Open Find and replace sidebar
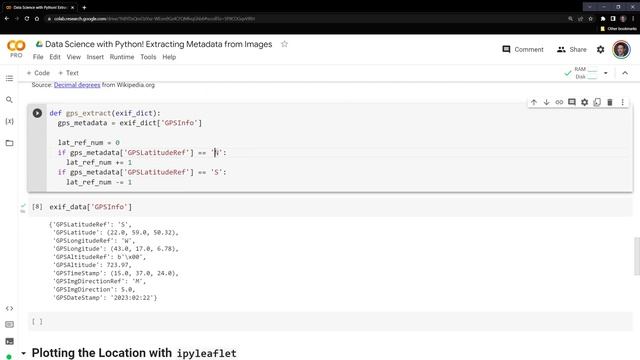640x360 pixels. (x=9, y=100)
